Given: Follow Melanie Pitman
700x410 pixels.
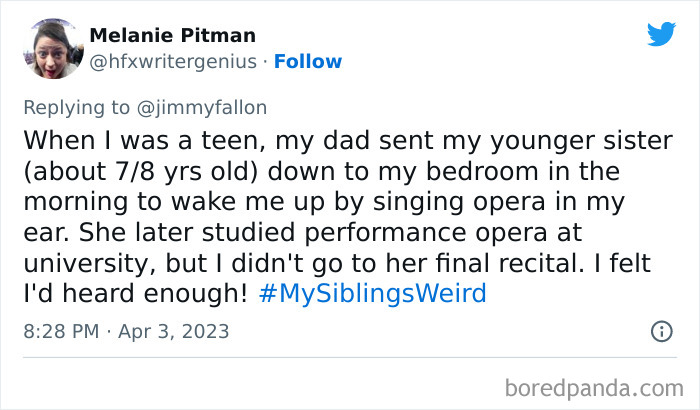Looking at the screenshot, I should tap(310, 61).
